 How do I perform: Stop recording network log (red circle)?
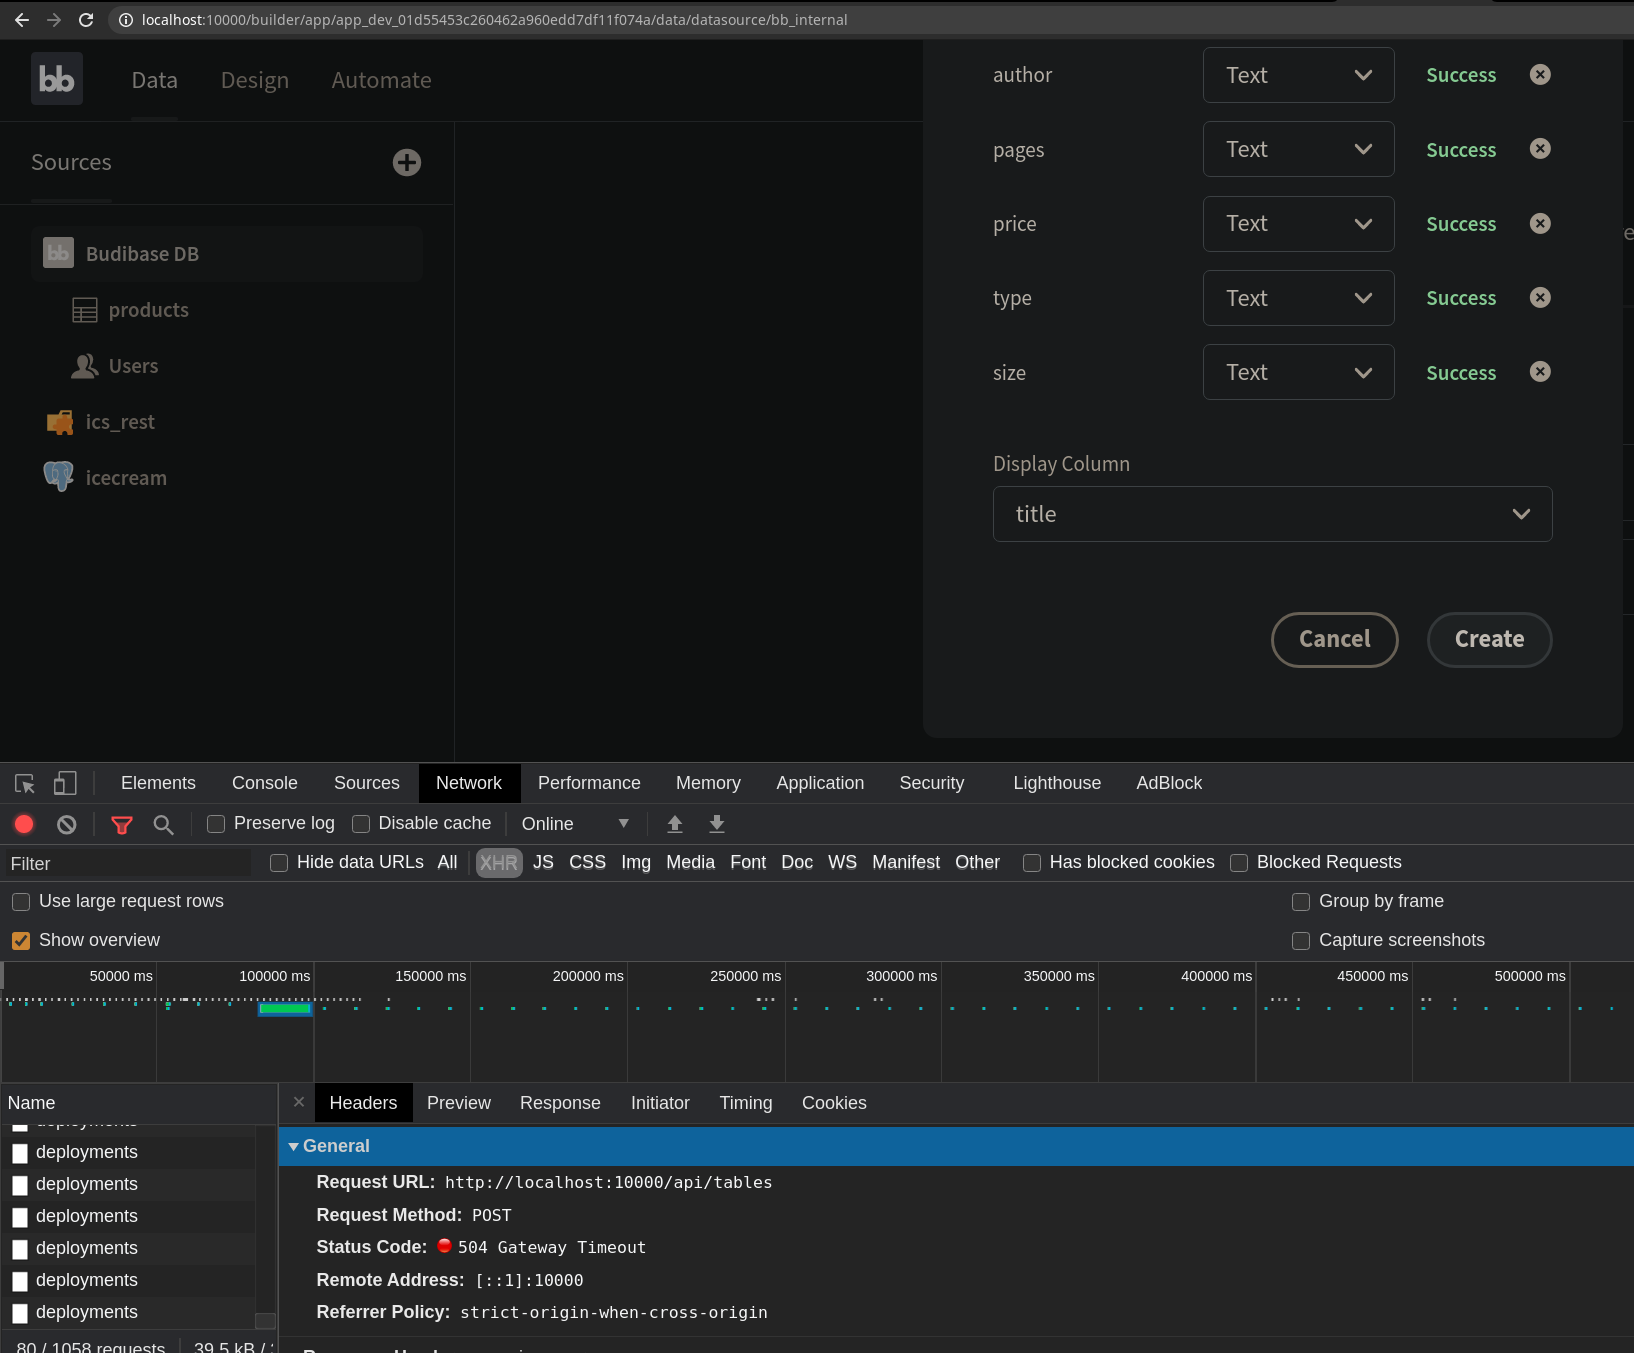point(24,824)
